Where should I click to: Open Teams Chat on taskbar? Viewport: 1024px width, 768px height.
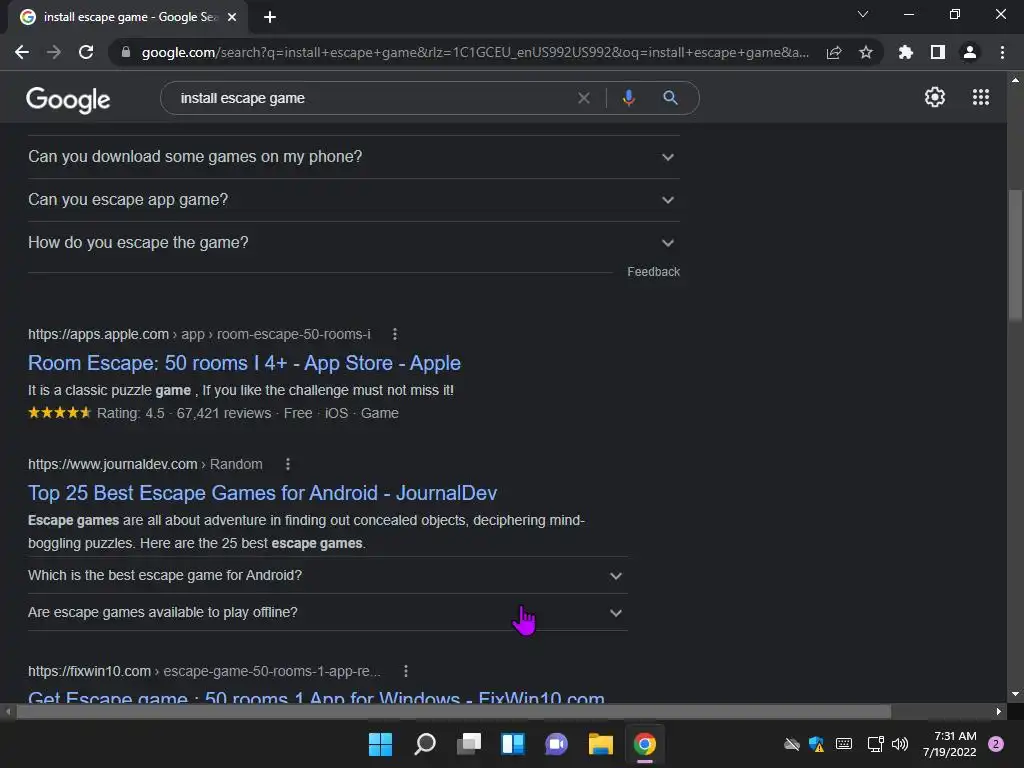point(556,744)
